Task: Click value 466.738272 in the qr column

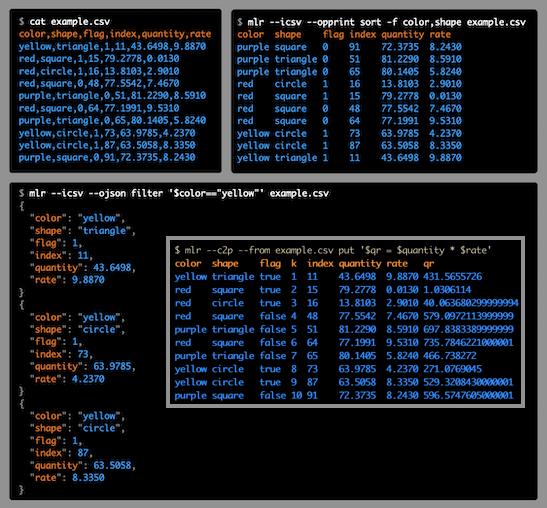Action: pyautogui.click(x=450, y=356)
